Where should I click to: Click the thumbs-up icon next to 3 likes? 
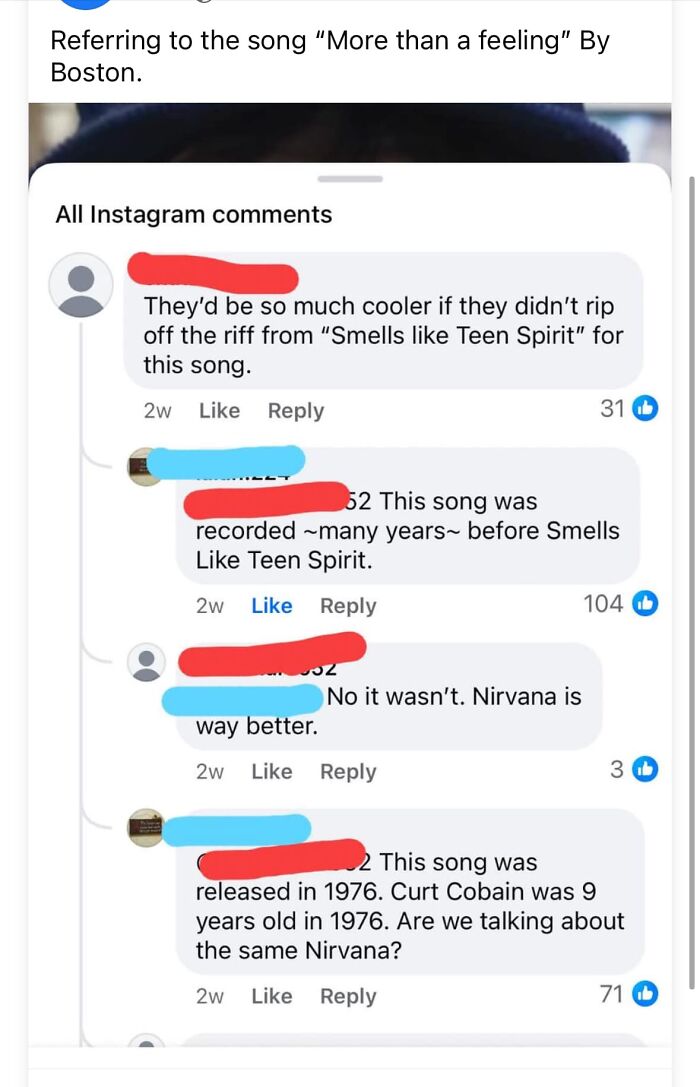coord(645,771)
